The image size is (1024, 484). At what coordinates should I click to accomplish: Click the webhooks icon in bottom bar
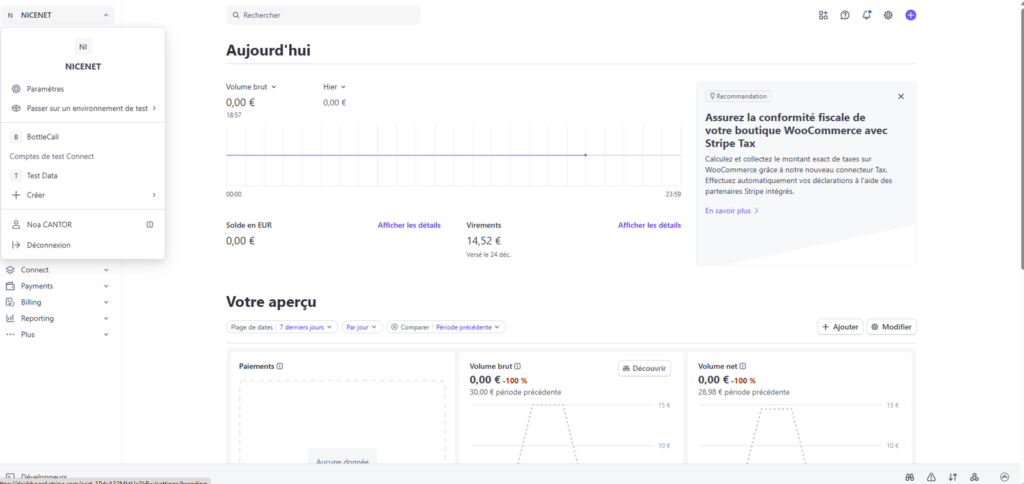975,476
